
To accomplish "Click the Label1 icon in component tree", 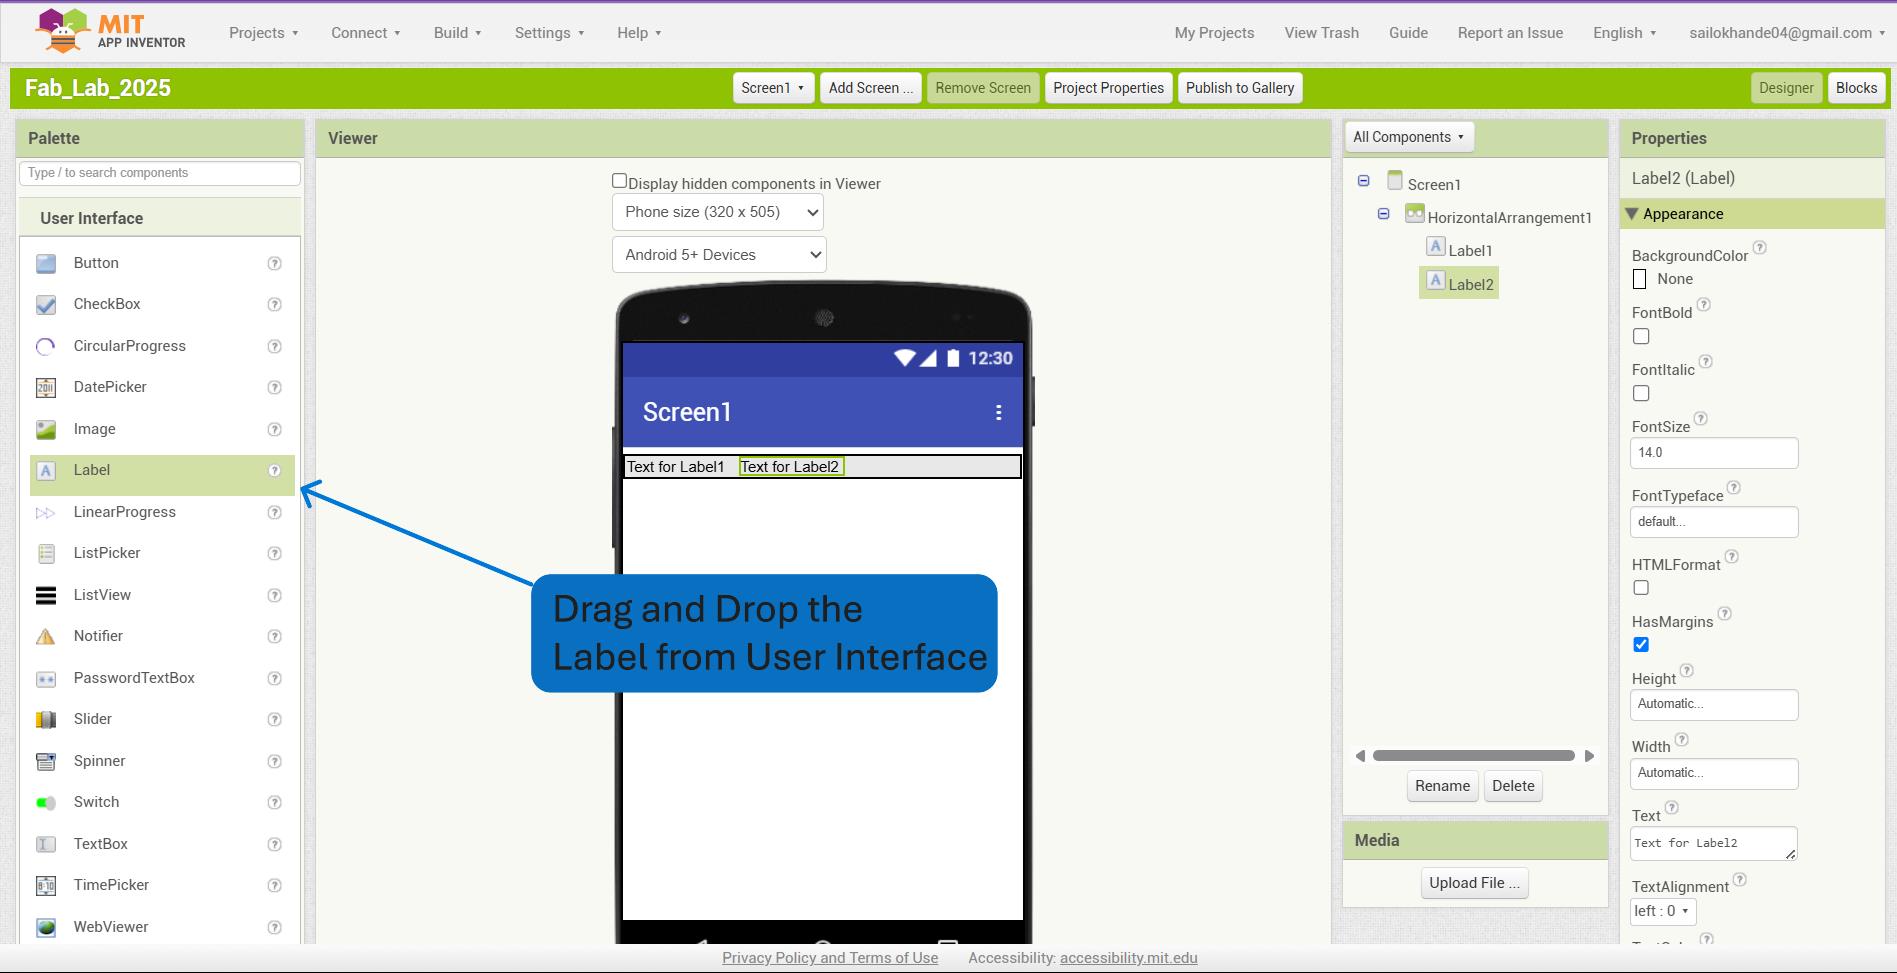I will click(1436, 247).
